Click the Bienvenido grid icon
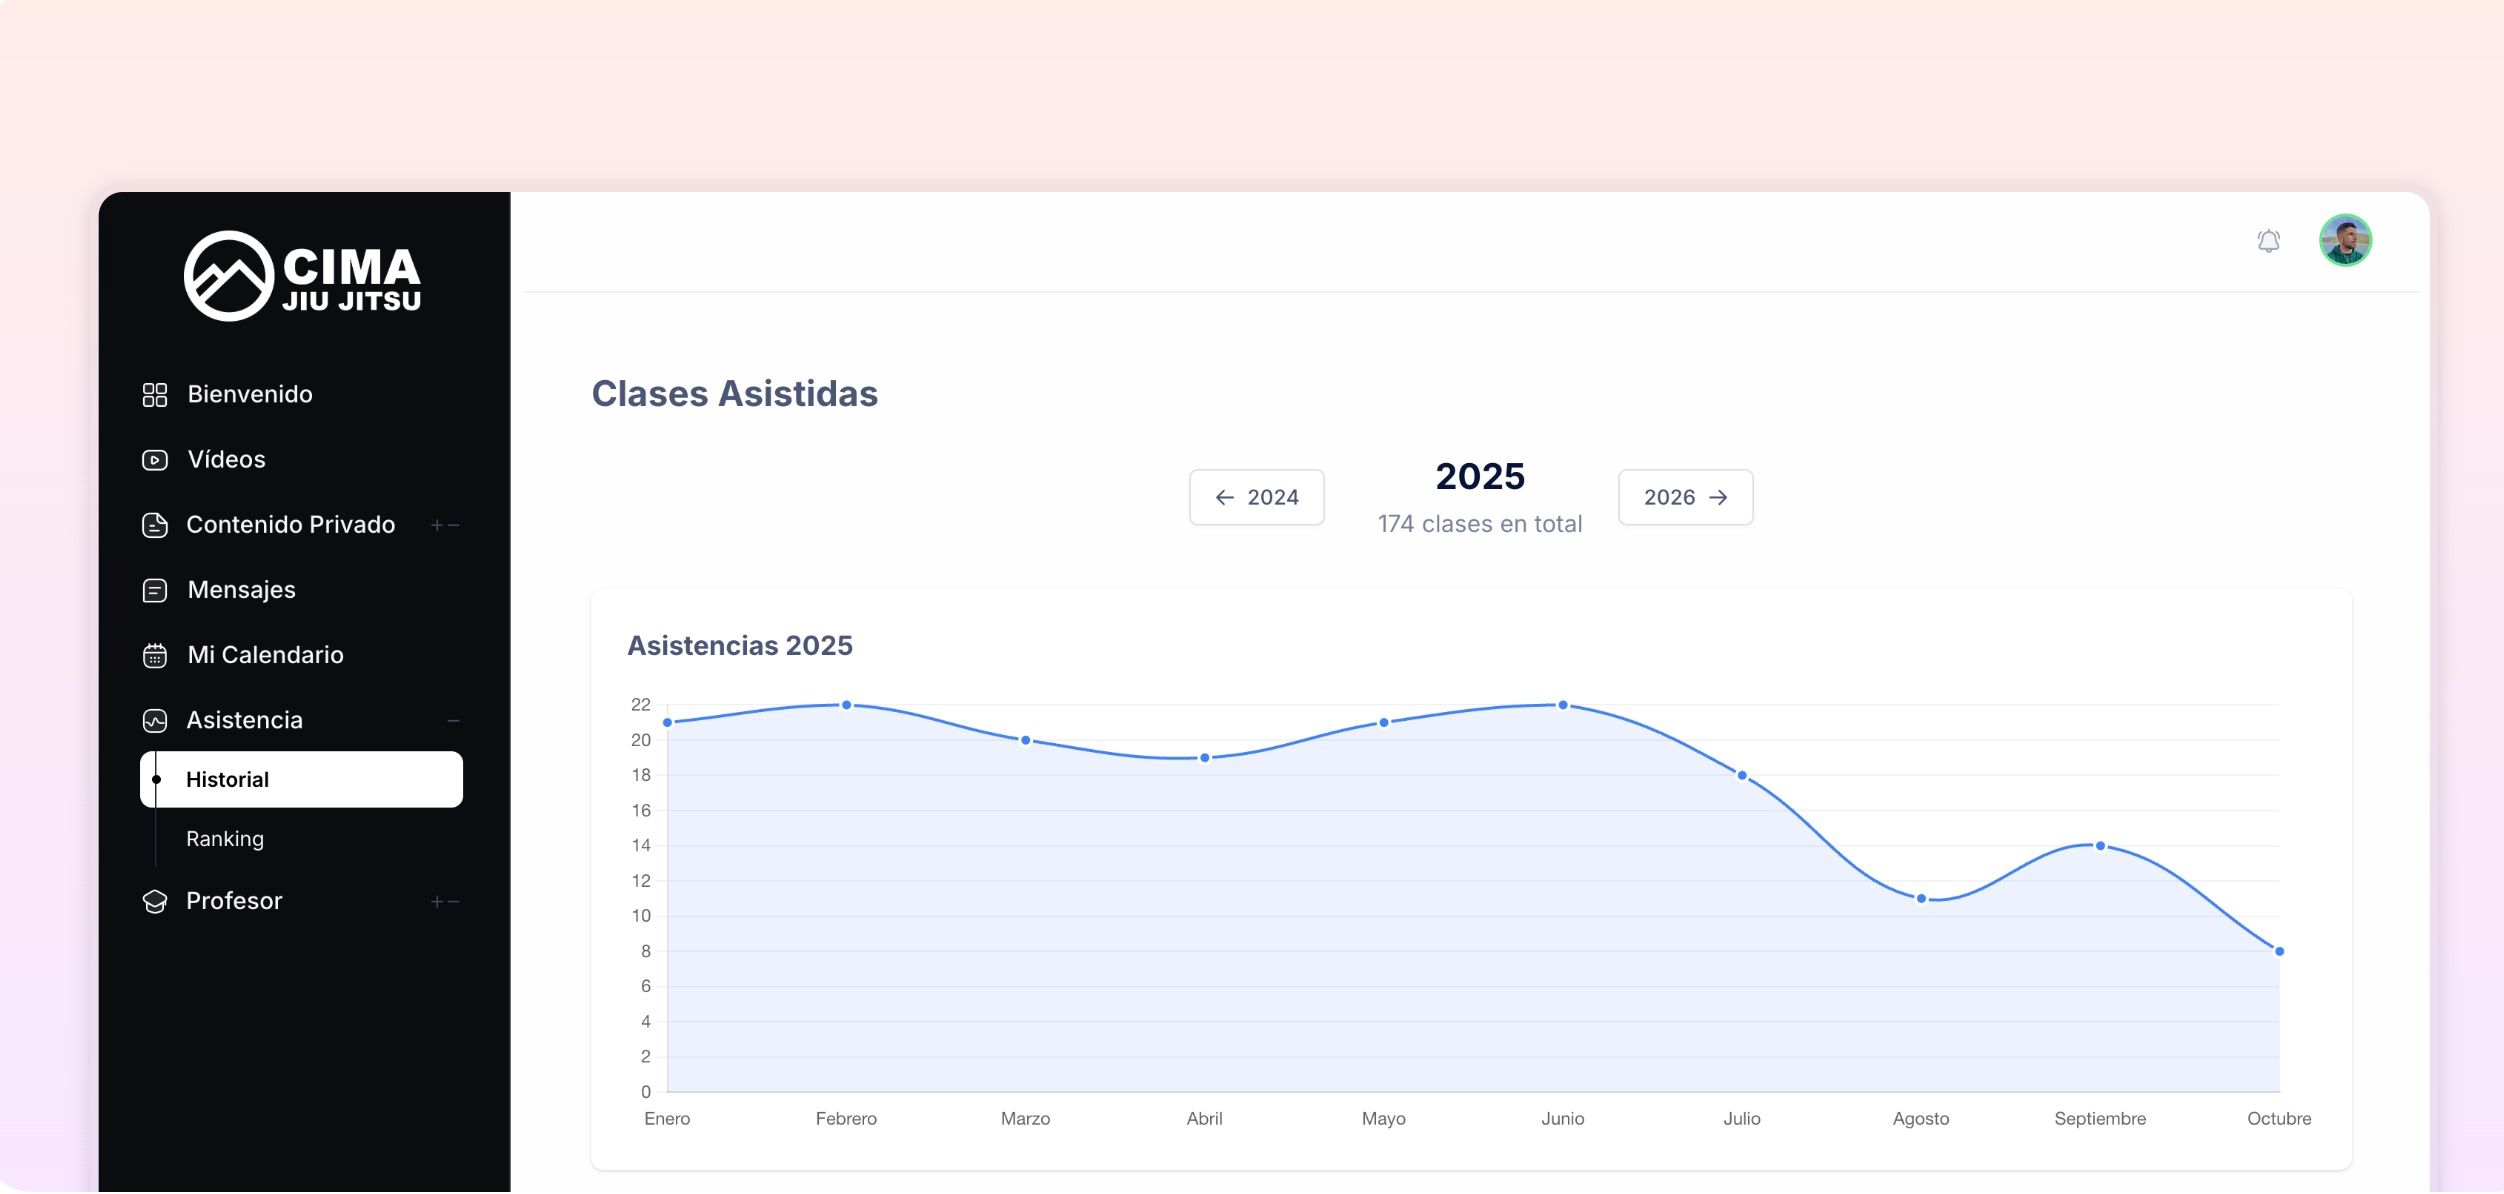Screen dimensions: 2504x1194 155,395
